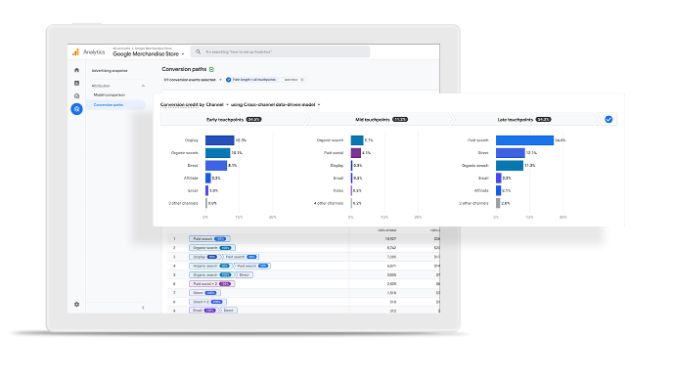Open the Explore icon in left rail
Viewport: 679px width, 391px height.
77,96
